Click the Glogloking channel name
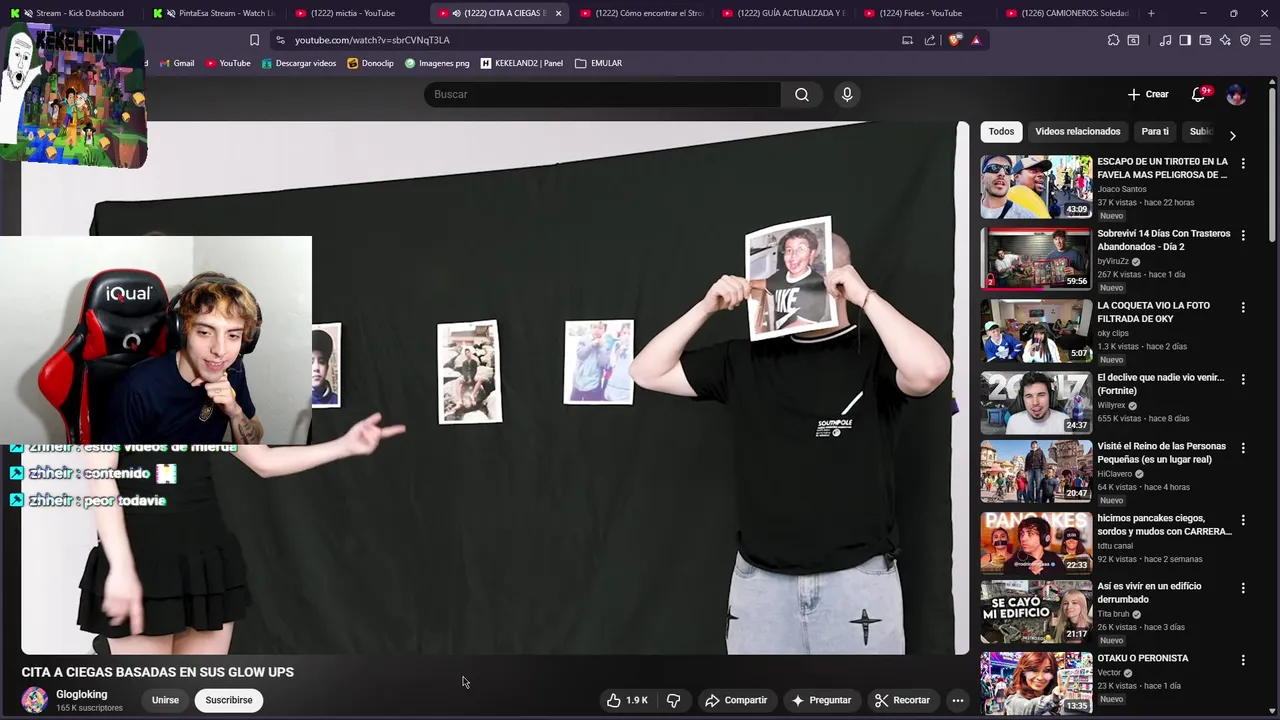The height and width of the screenshot is (720, 1280). [81, 694]
